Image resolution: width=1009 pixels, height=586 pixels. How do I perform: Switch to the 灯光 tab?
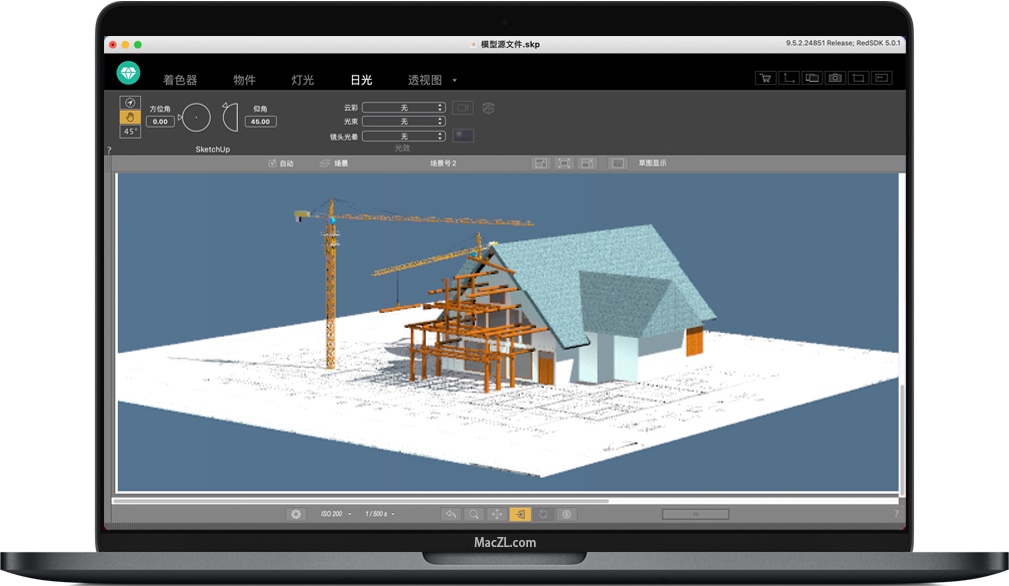click(302, 80)
